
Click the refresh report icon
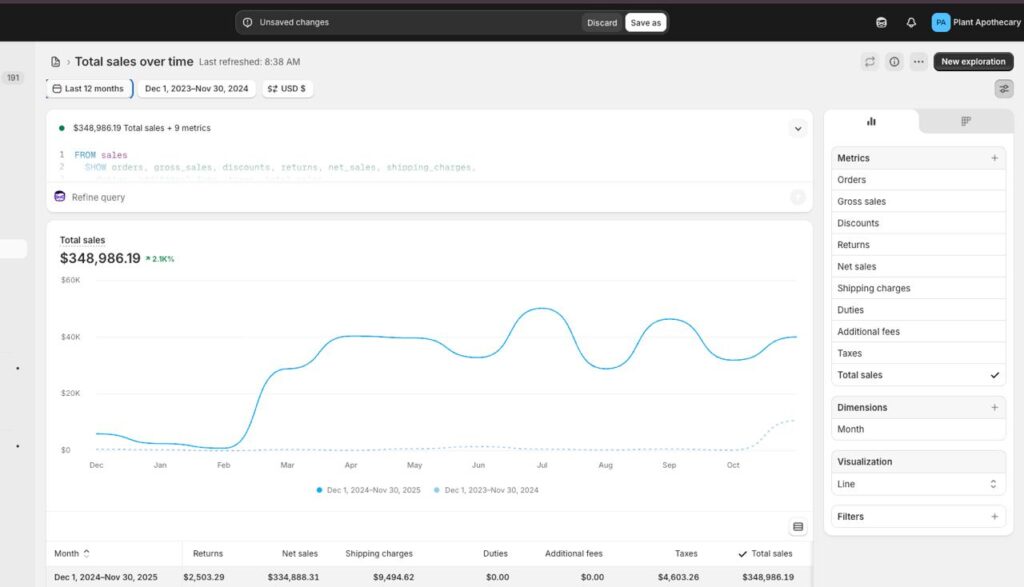tap(870, 62)
